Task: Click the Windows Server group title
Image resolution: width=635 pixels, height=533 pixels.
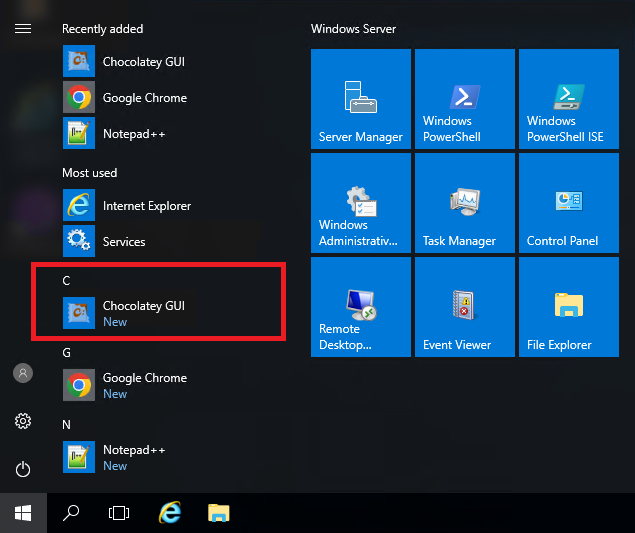Action: point(354,29)
